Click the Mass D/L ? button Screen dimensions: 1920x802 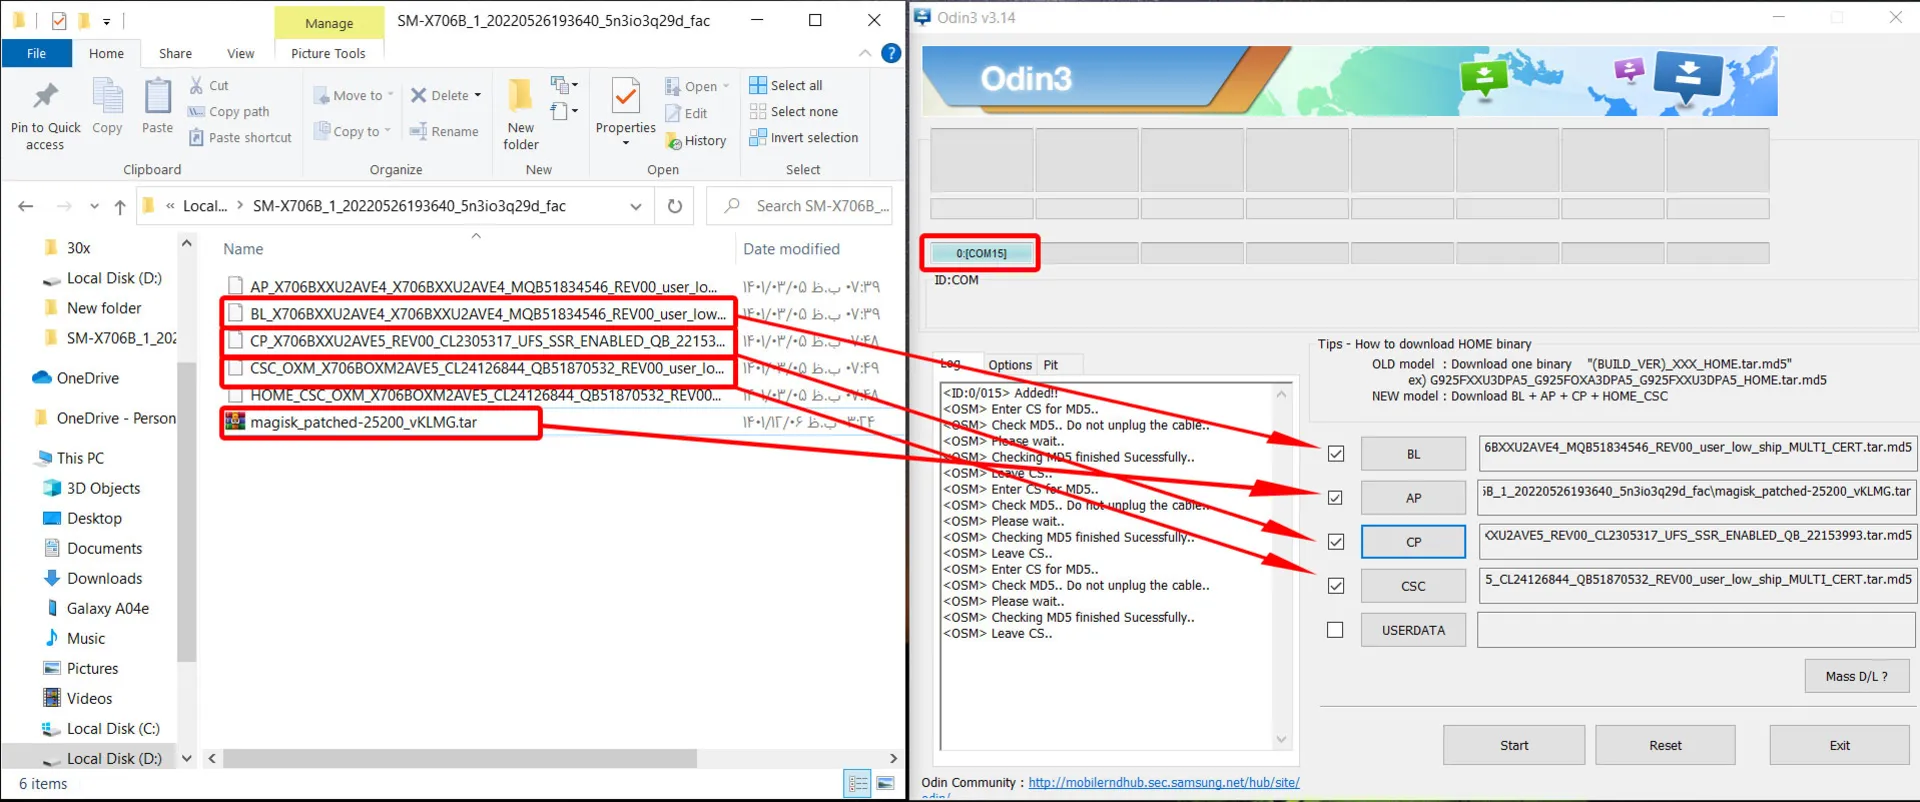pos(1857,676)
